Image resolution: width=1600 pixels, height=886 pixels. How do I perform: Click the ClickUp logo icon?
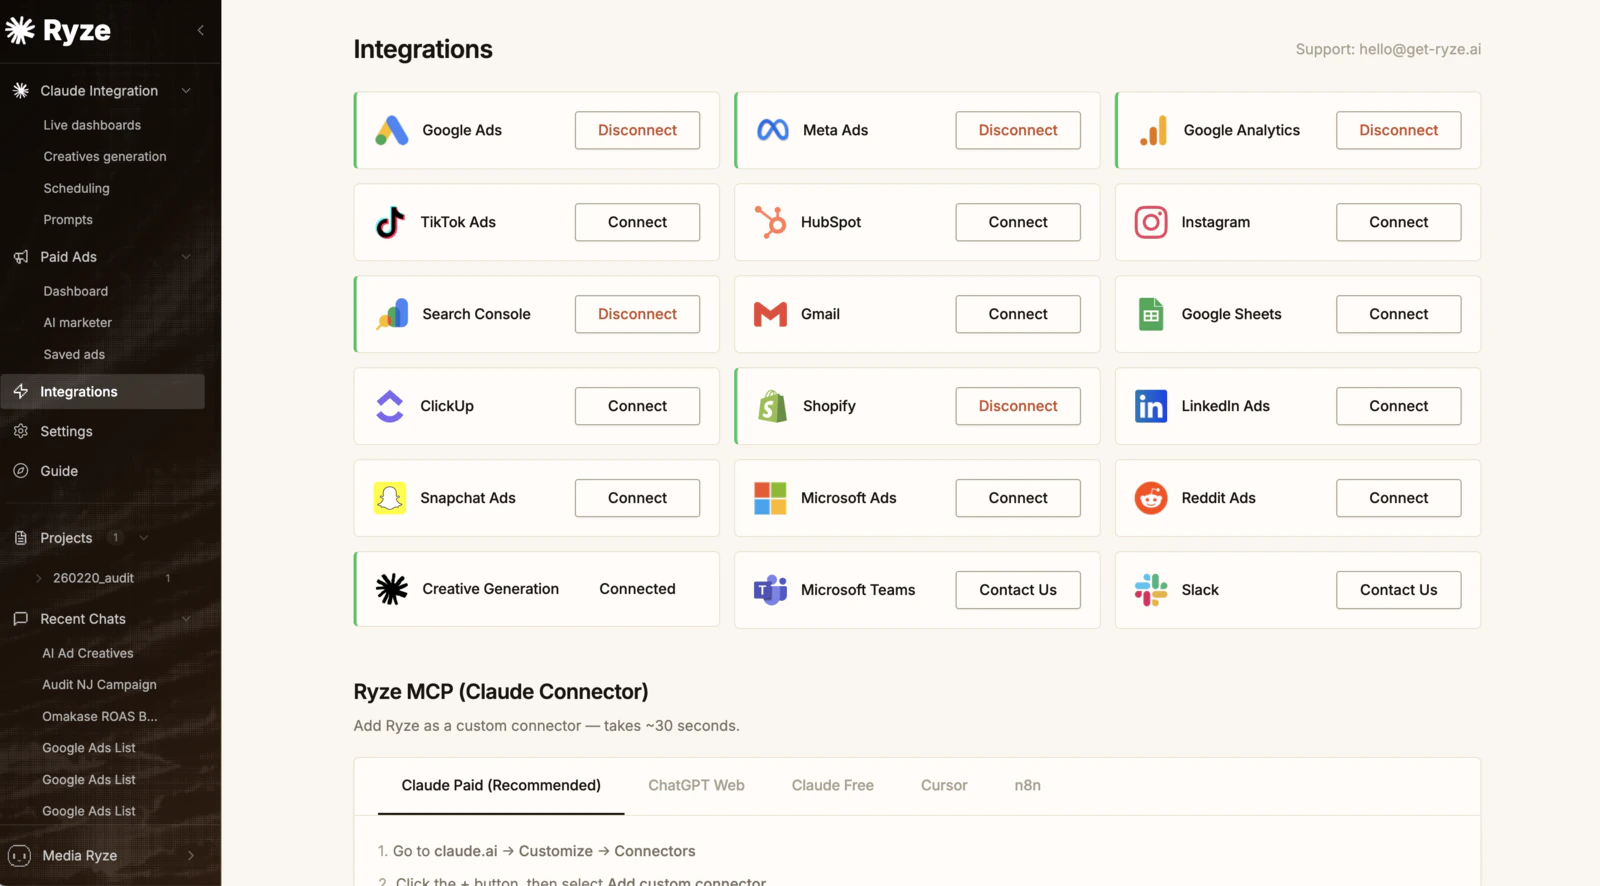pyautogui.click(x=389, y=406)
